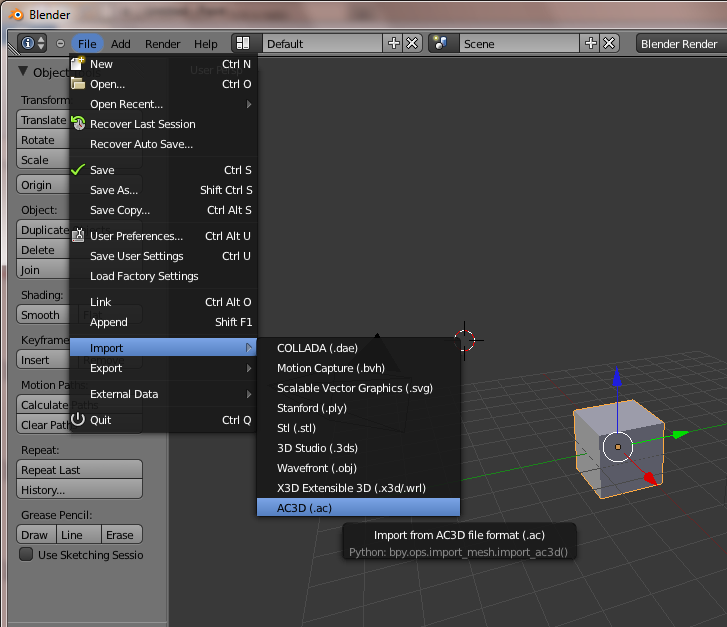Click the Repeat Last button
This screenshot has width=727, height=627.
(79, 469)
